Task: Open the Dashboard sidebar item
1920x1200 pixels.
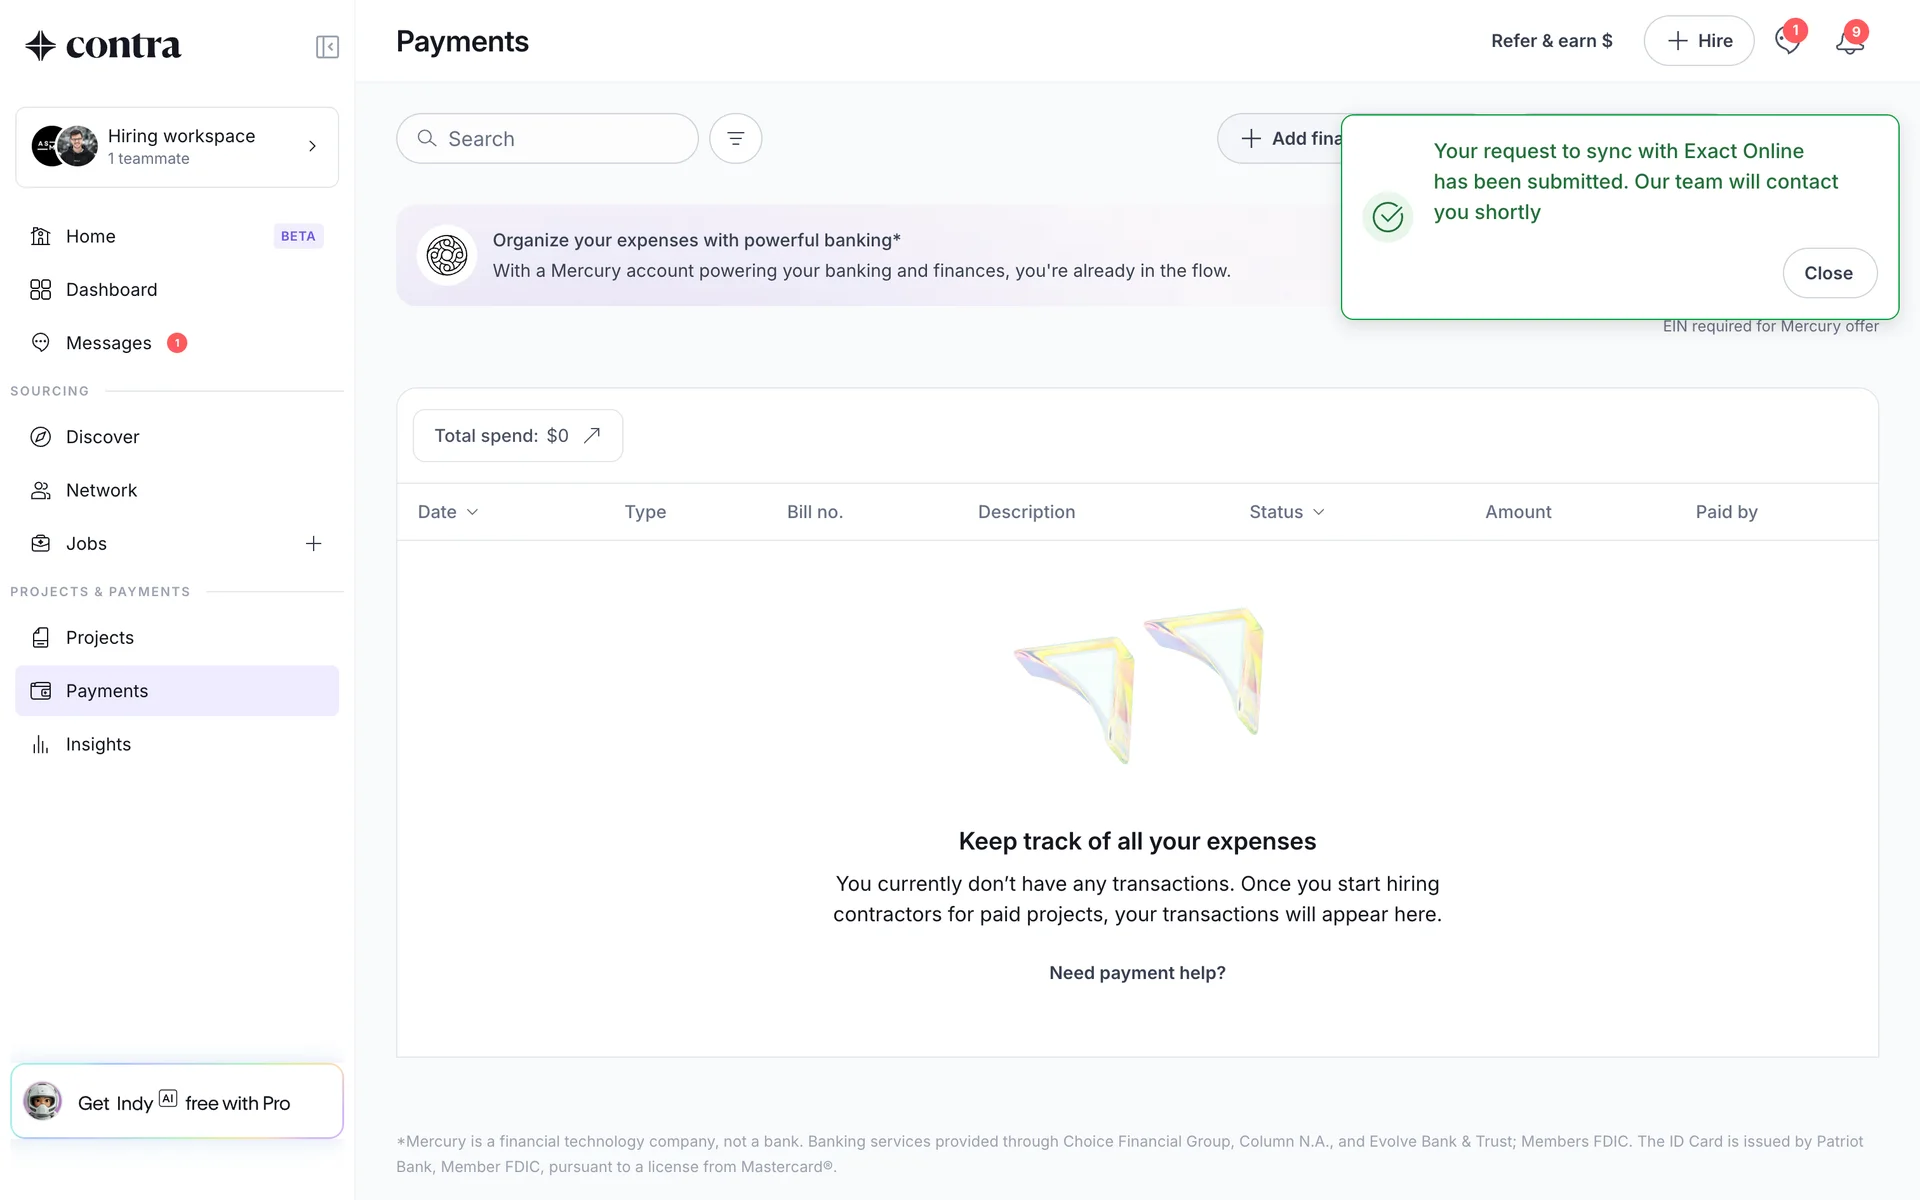Action: [x=111, y=290]
